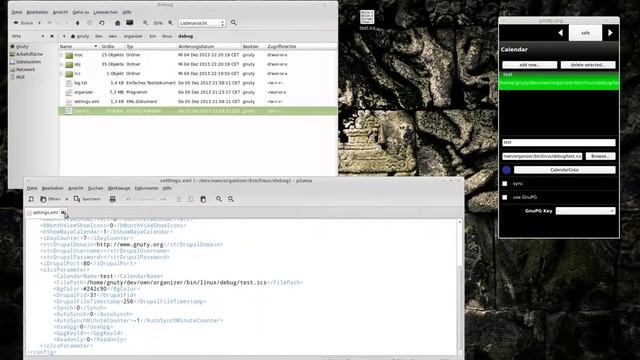Click the gnuty breadcrumb path button

pyautogui.click(x=80, y=36)
